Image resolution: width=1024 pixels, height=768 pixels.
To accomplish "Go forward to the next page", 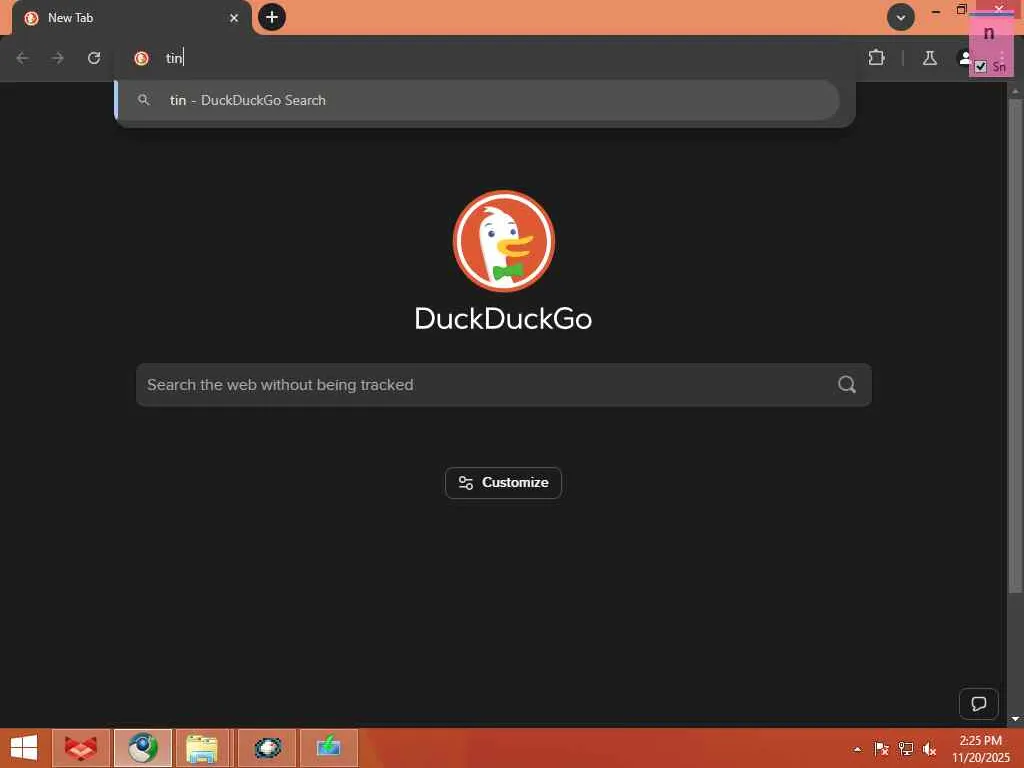I will [58, 58].
